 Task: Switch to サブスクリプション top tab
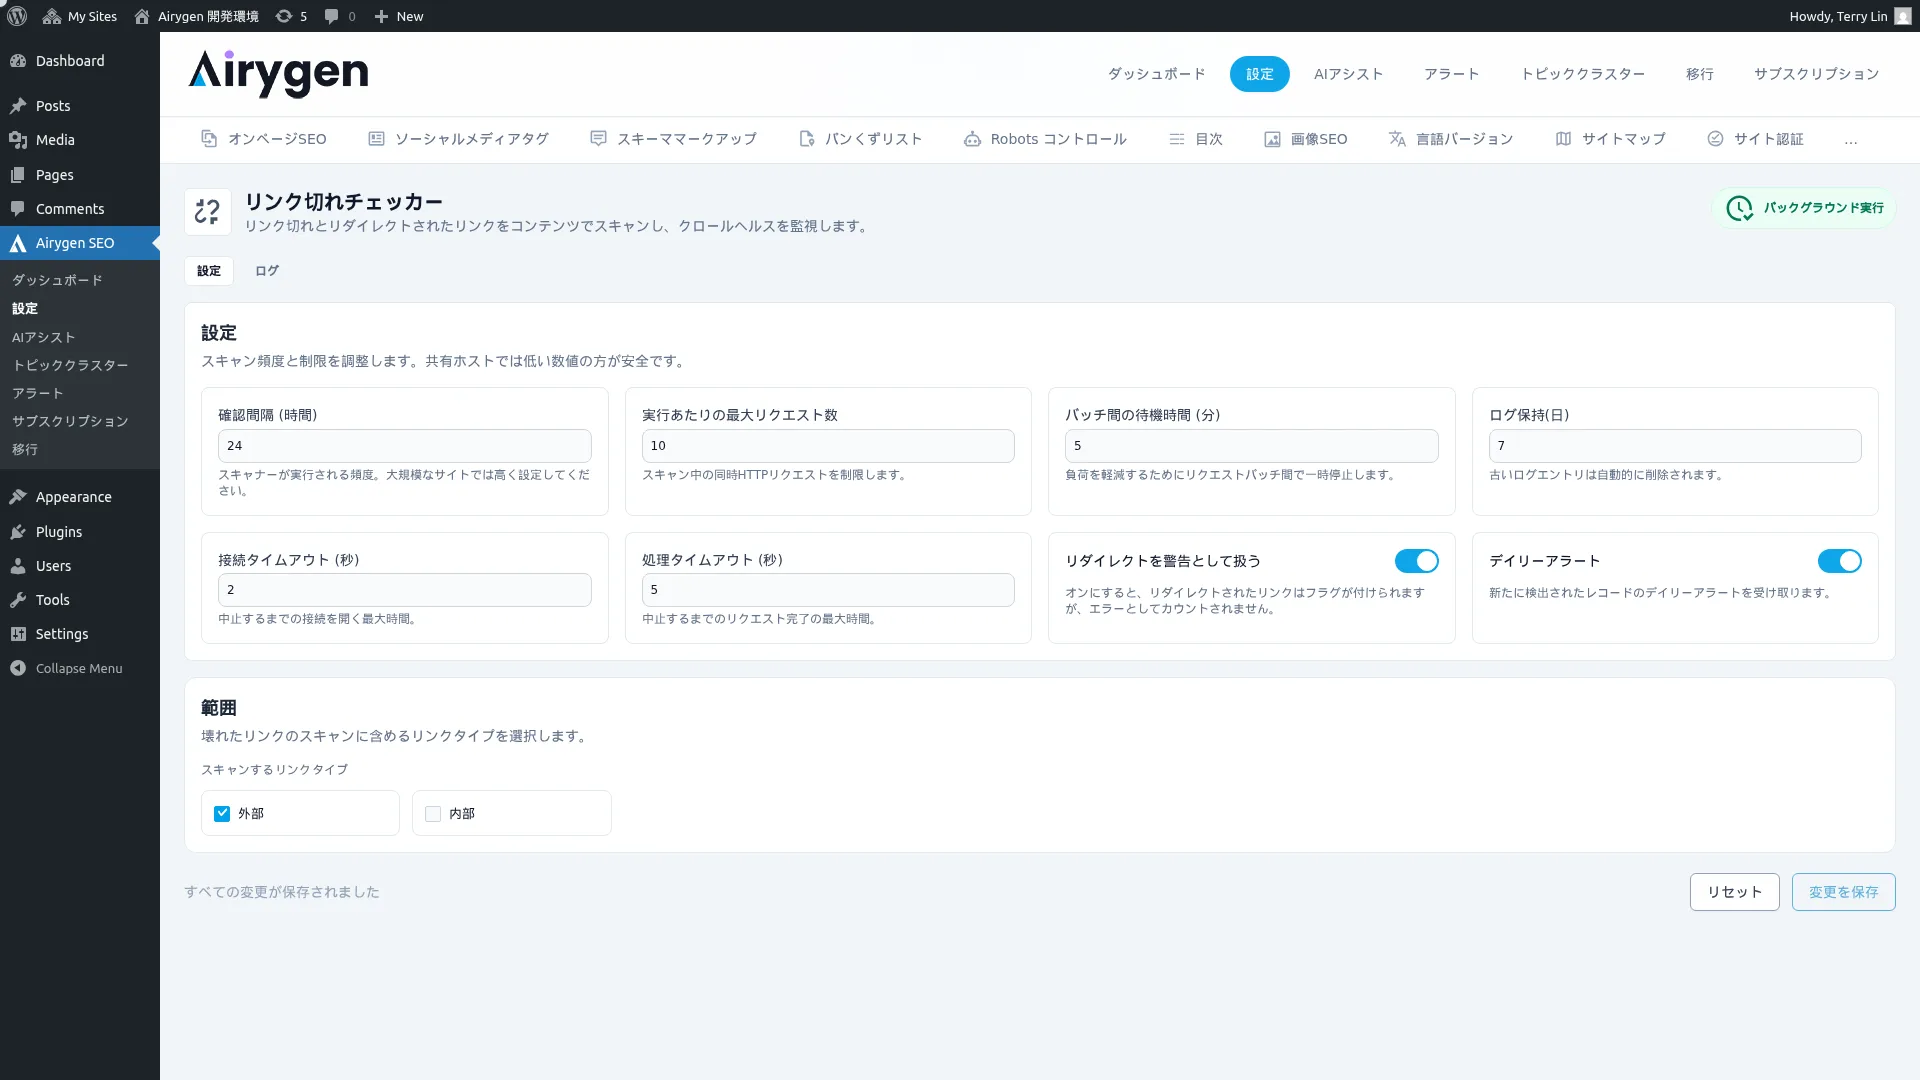pyautogui.click(x=1816, y=74)
